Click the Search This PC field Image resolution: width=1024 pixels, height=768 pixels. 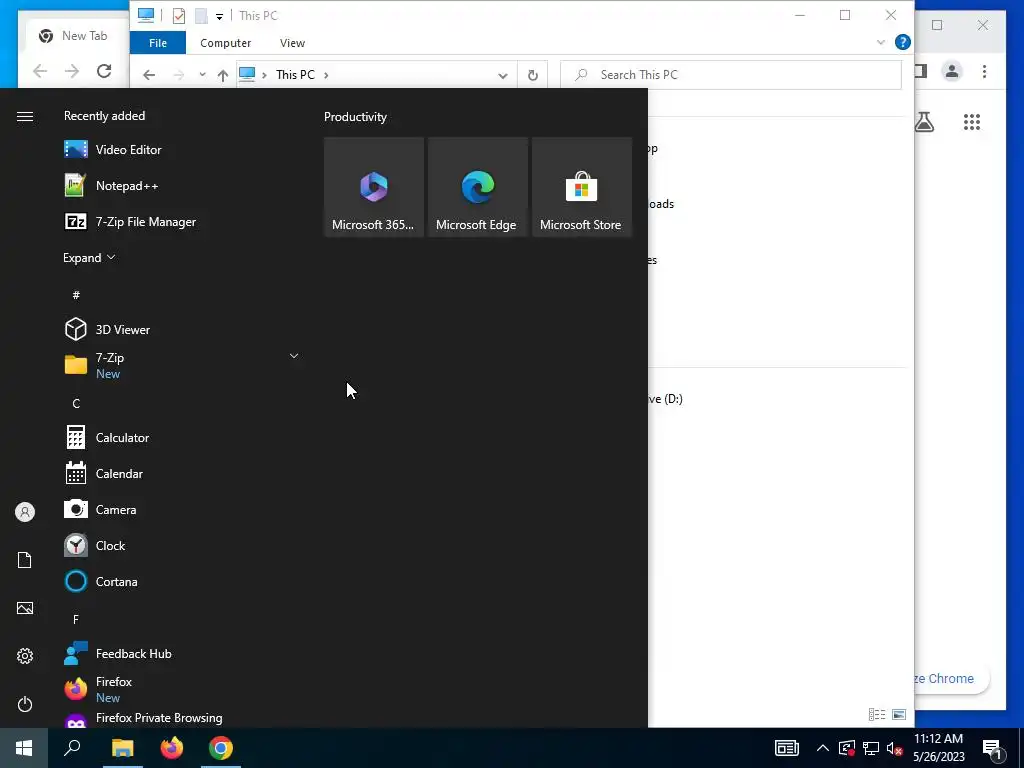pyautogui.click(x=731, y=75)
